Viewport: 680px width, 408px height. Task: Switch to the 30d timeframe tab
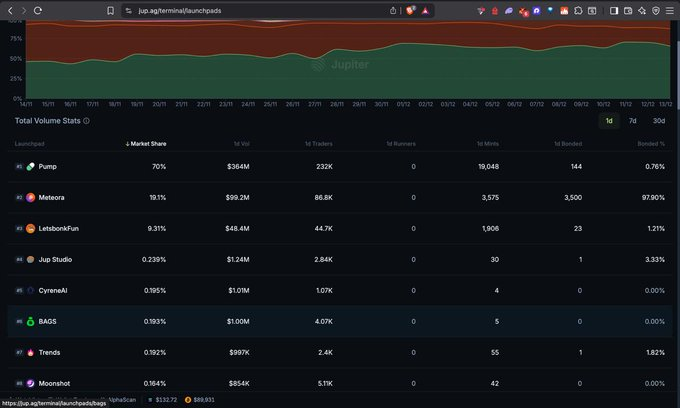click(x=659, y=121)
